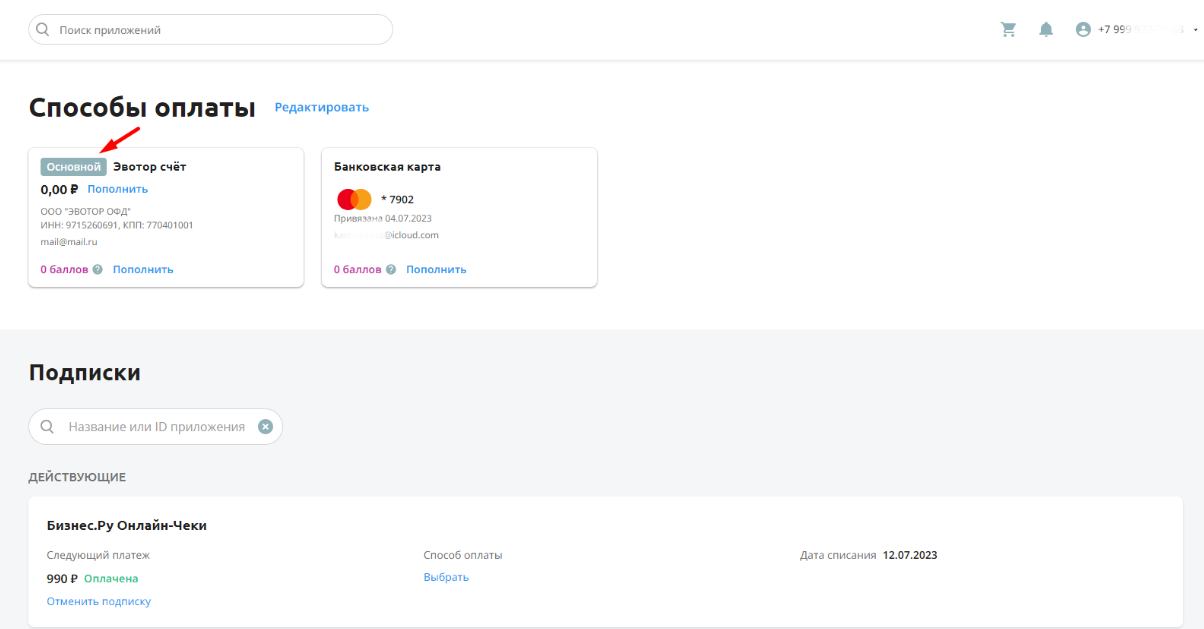This screenshot has height=629, width=1204.
Task: Click the 'Бизнес.Ру Онлайн-Чеки' subscription title
Action: coord(127,525)
